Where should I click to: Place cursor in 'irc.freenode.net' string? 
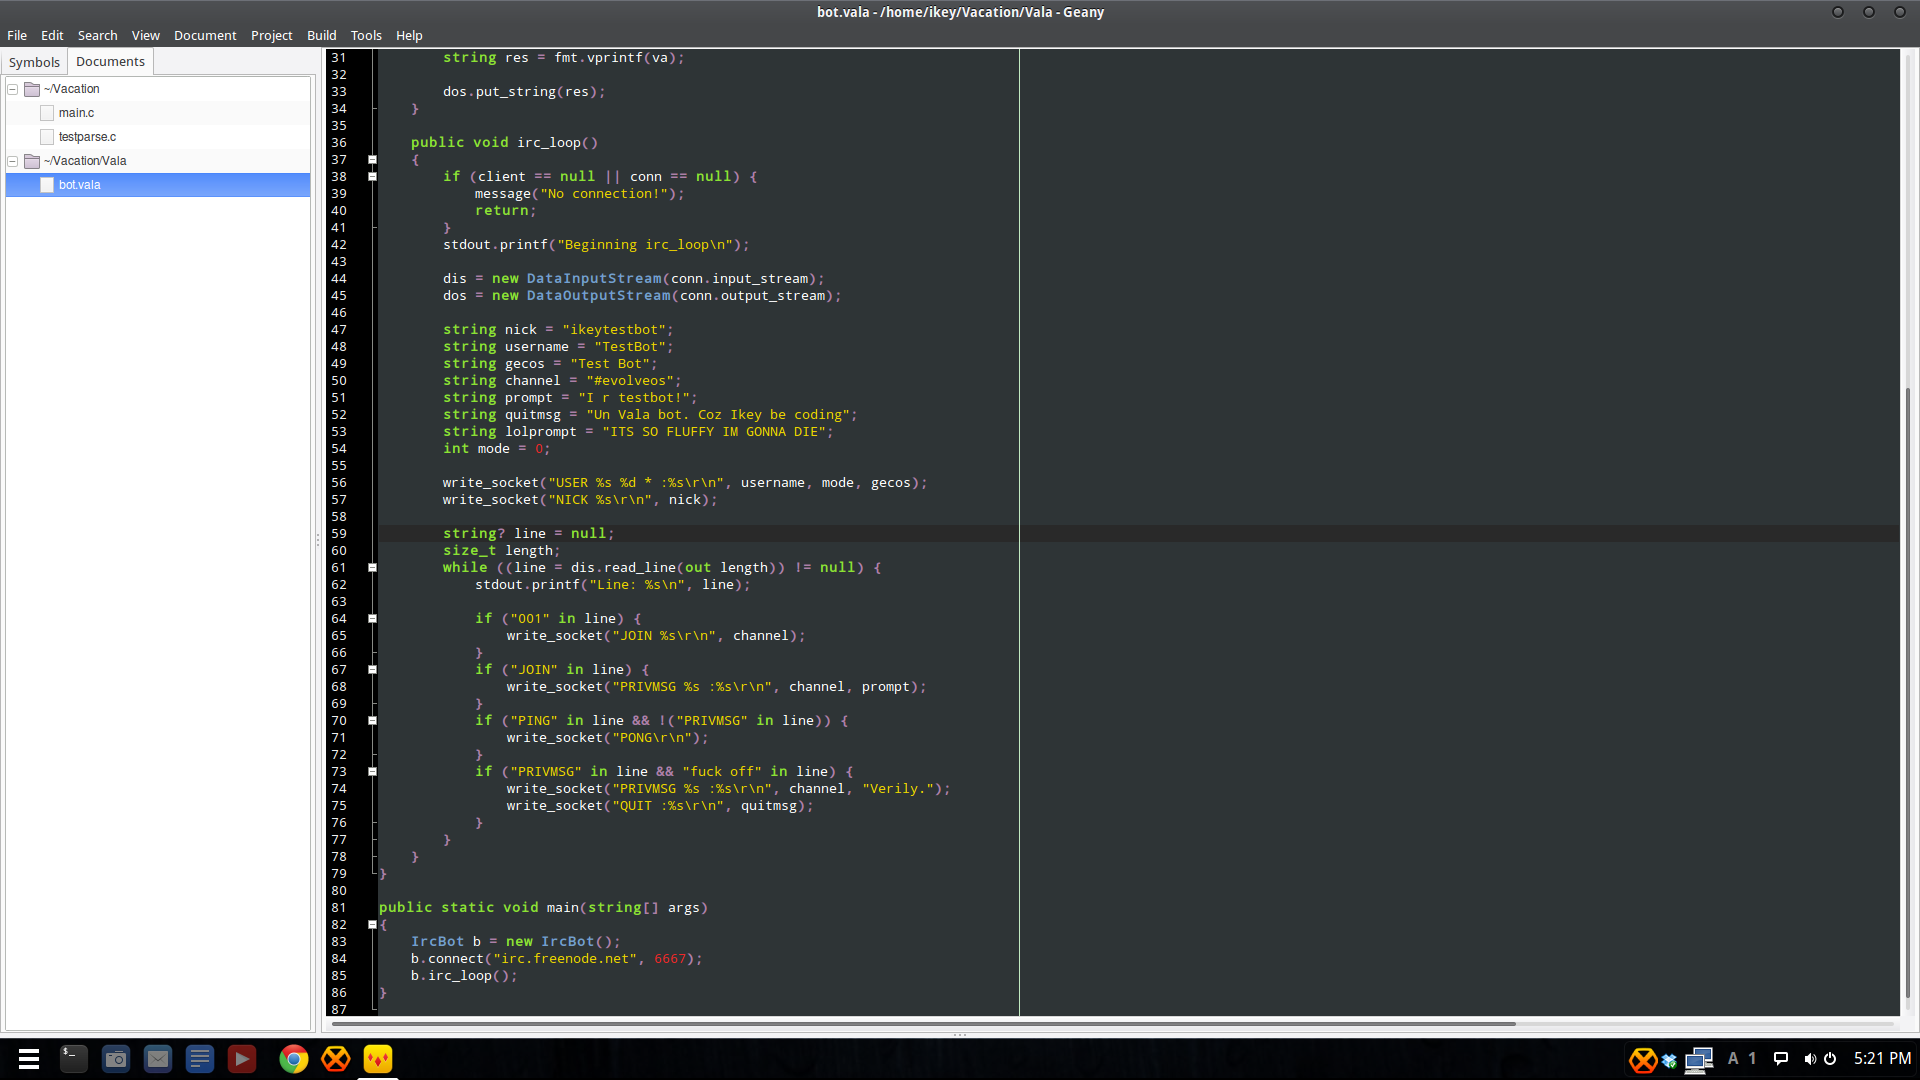tap(565, 959)
